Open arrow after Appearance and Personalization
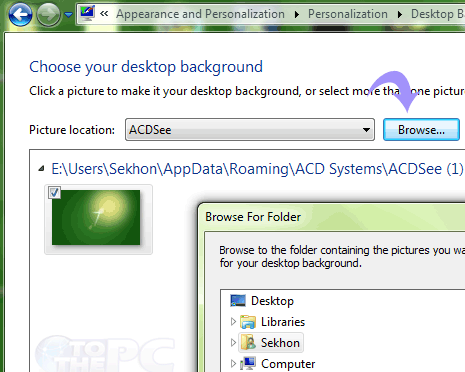 (297, 14)
